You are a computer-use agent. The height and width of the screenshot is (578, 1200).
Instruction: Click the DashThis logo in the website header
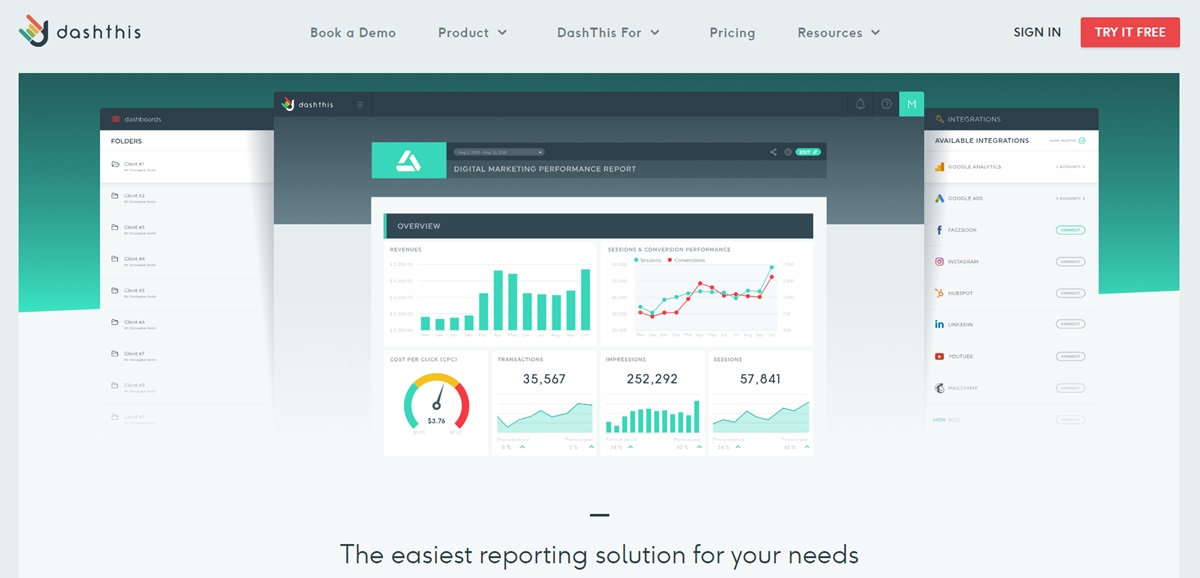[80, 31]
